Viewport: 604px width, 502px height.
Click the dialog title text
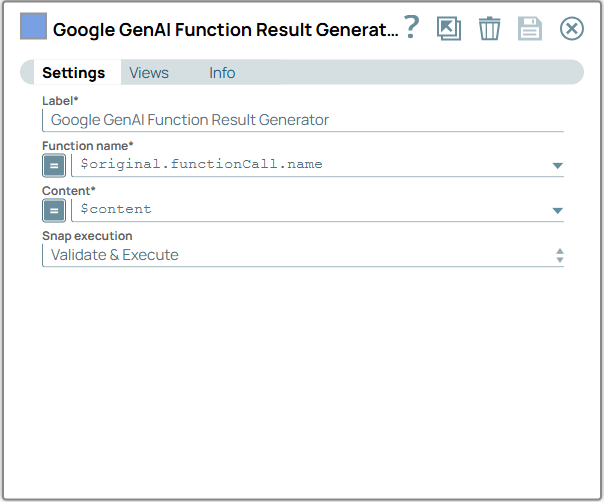[226, 30]
